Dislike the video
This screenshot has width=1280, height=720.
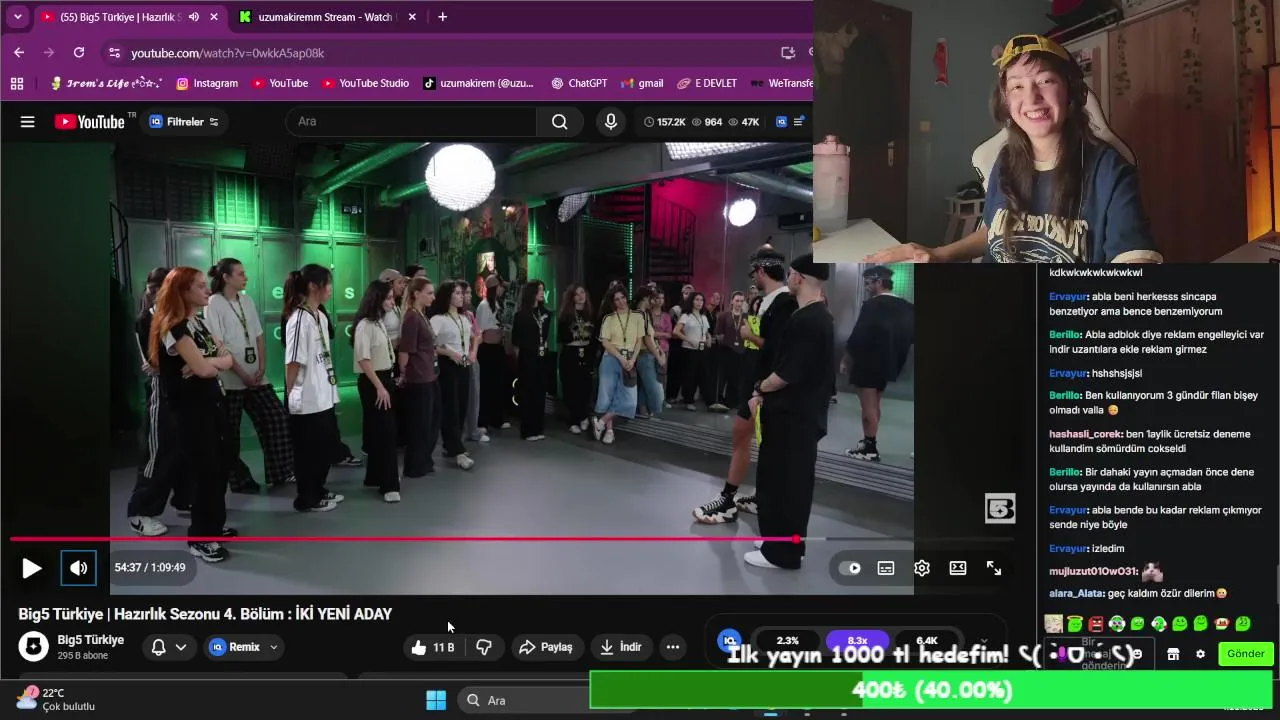click(x=484, y=647)
